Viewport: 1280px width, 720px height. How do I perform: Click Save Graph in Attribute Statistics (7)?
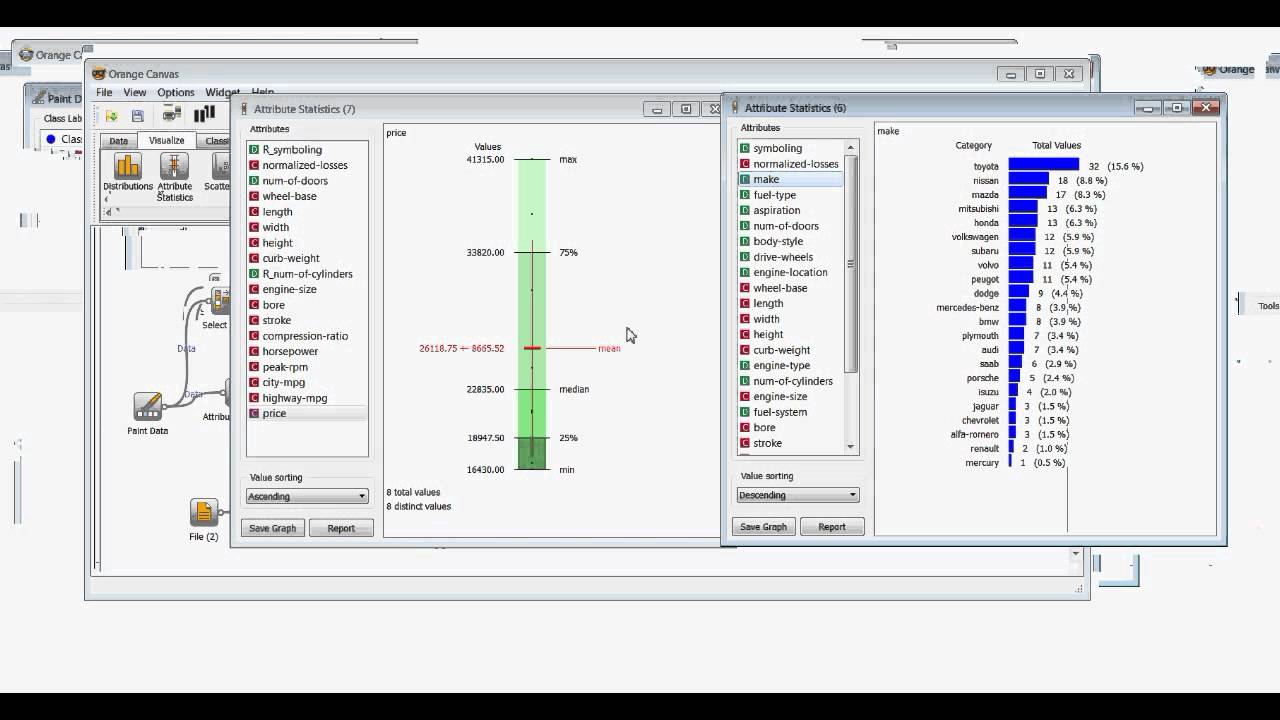click(x=272, y=528)
